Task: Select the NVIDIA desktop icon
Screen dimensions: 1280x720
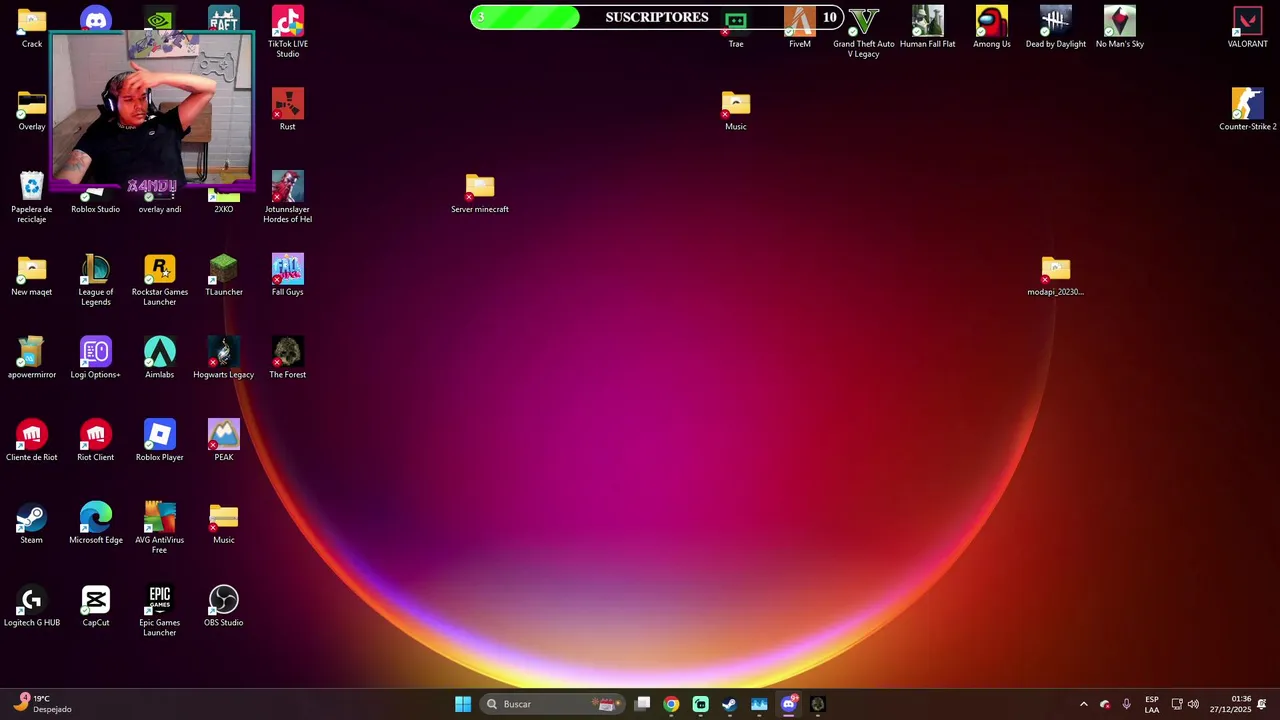Action: (160, 18)
